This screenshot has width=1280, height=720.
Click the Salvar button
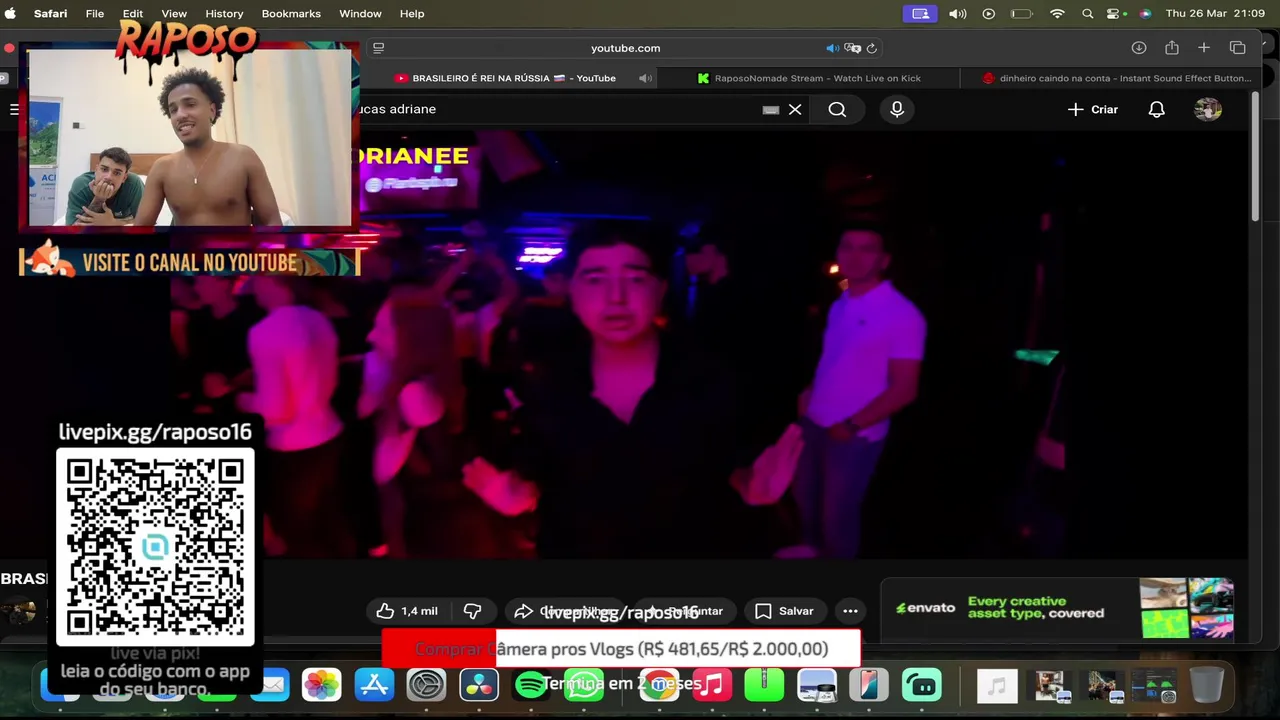point(785,611)
